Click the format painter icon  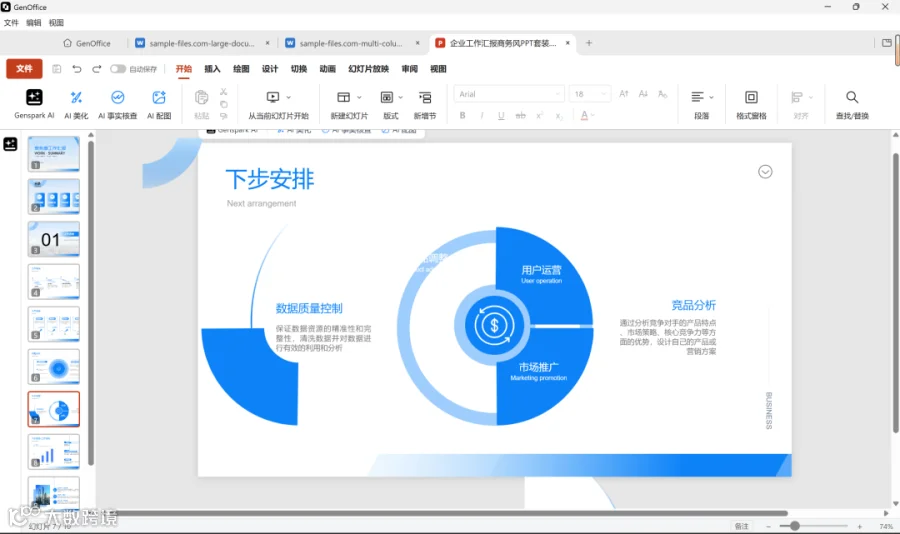pyautogui.click(x=224, y=116)
